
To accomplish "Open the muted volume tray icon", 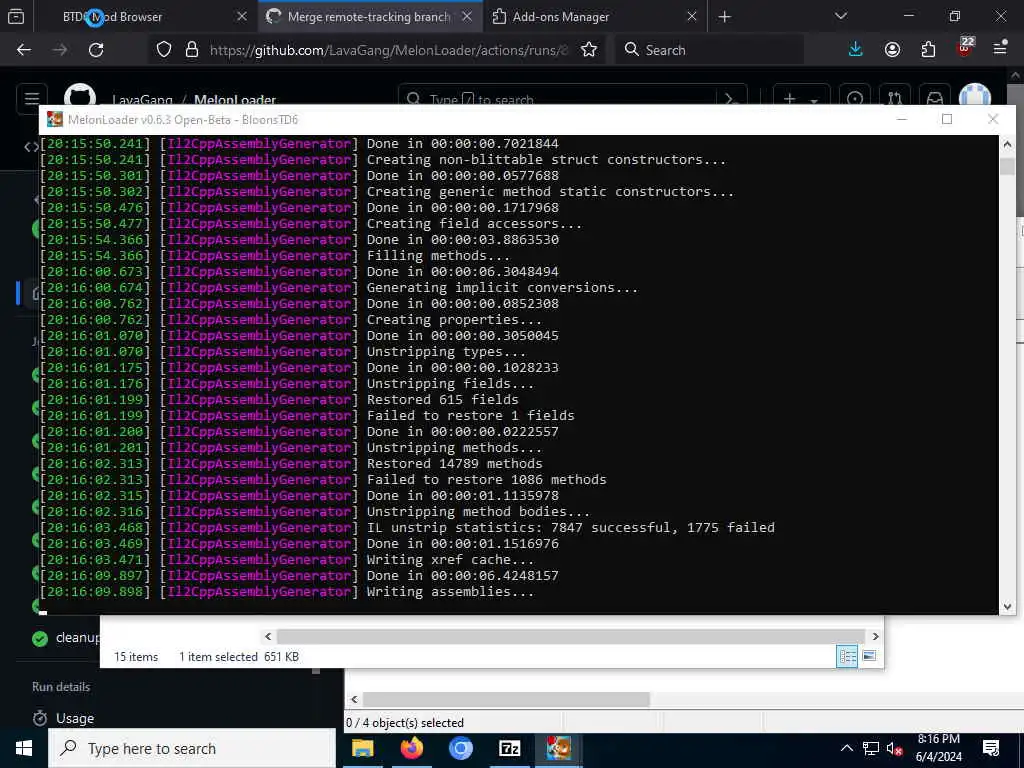I will click(895, 748).
